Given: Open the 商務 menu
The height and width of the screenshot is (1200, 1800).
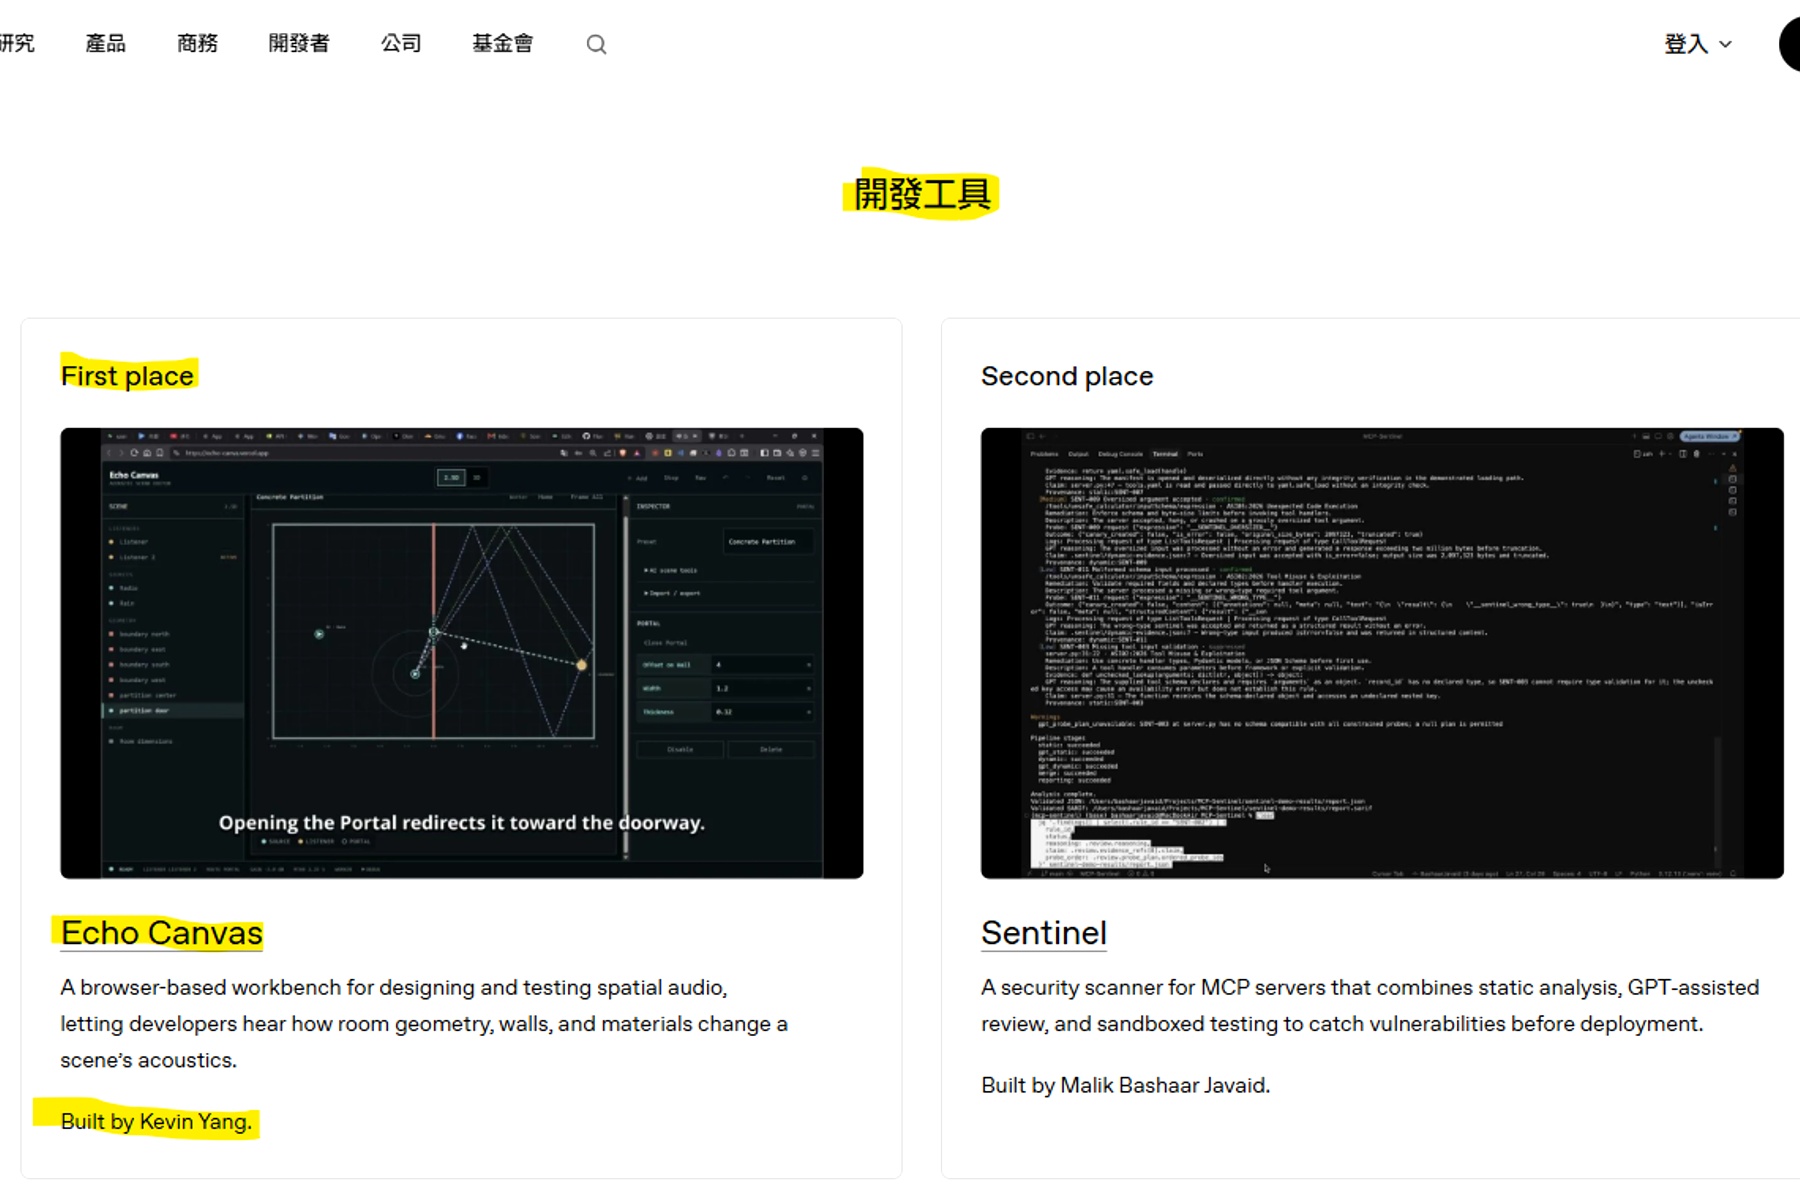Looking at the screenshot, I should tap(197, 43).
